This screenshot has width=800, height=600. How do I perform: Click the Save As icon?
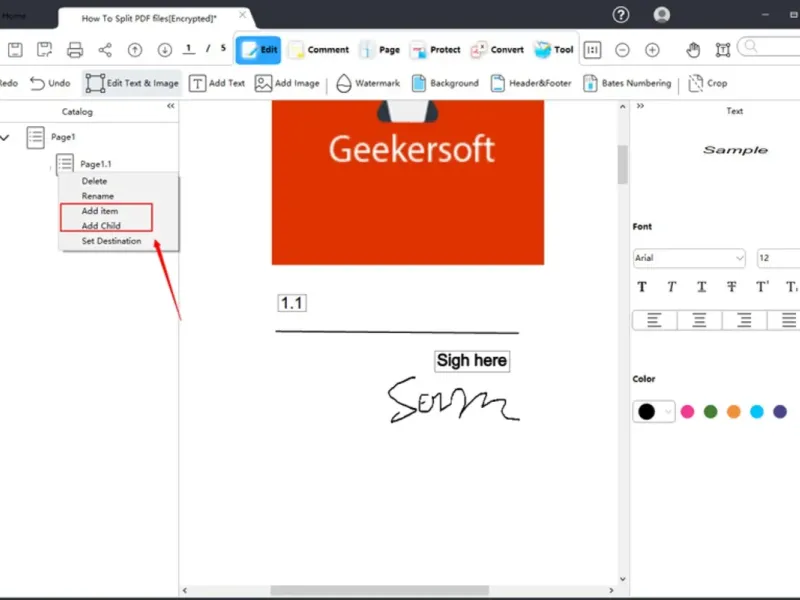(x=45, y=49)
